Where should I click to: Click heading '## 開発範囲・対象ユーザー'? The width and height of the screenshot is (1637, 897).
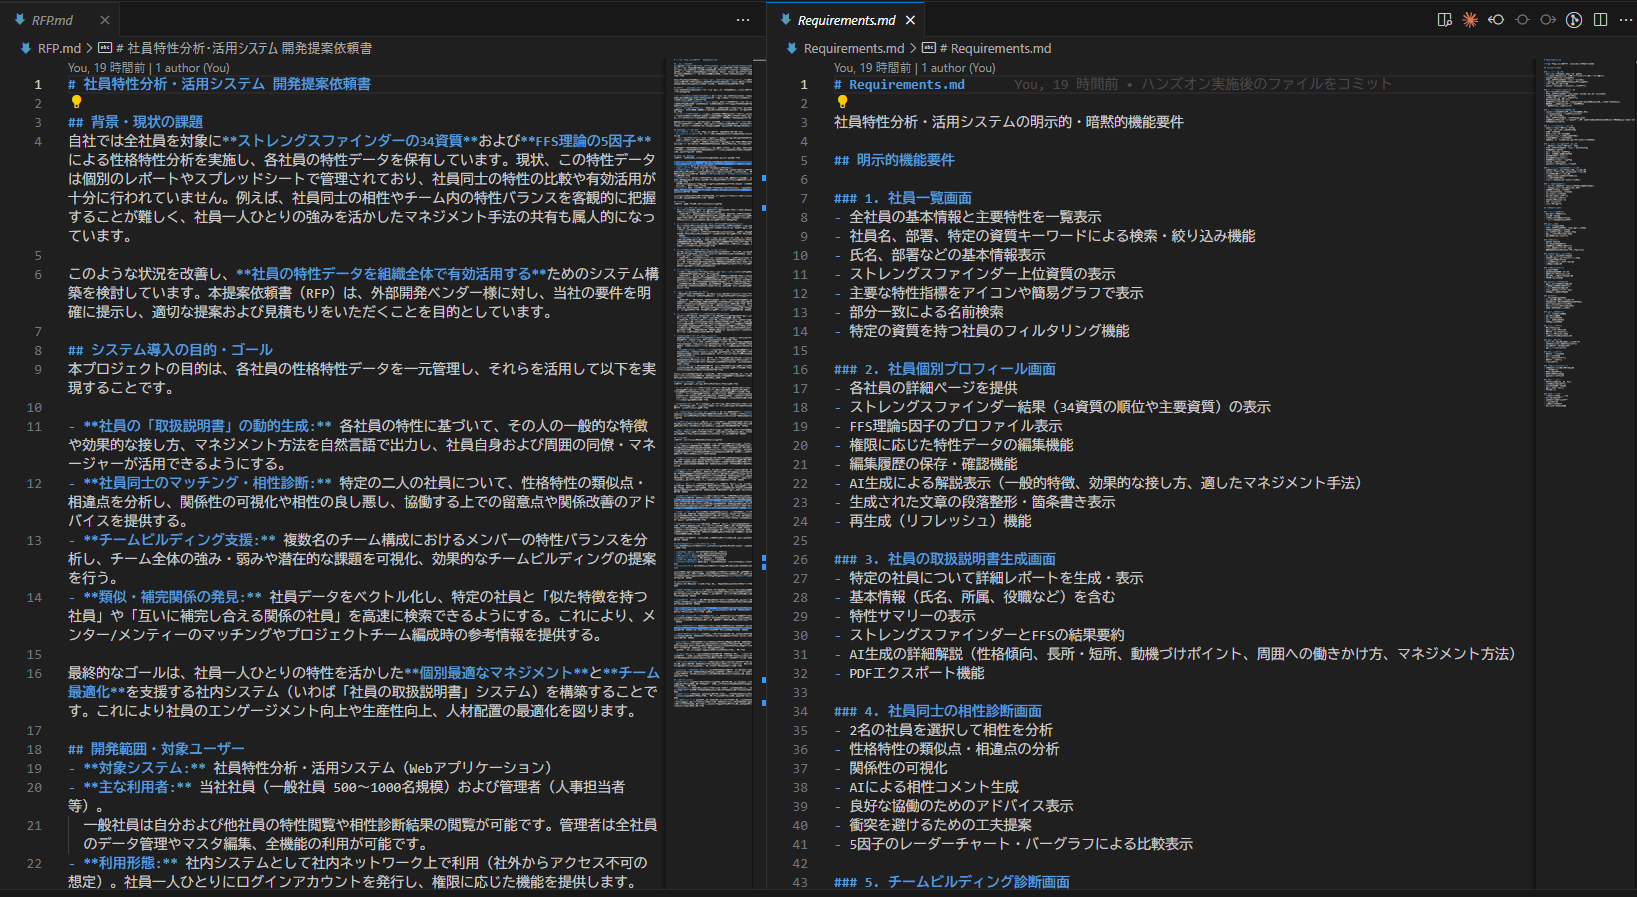156,749
